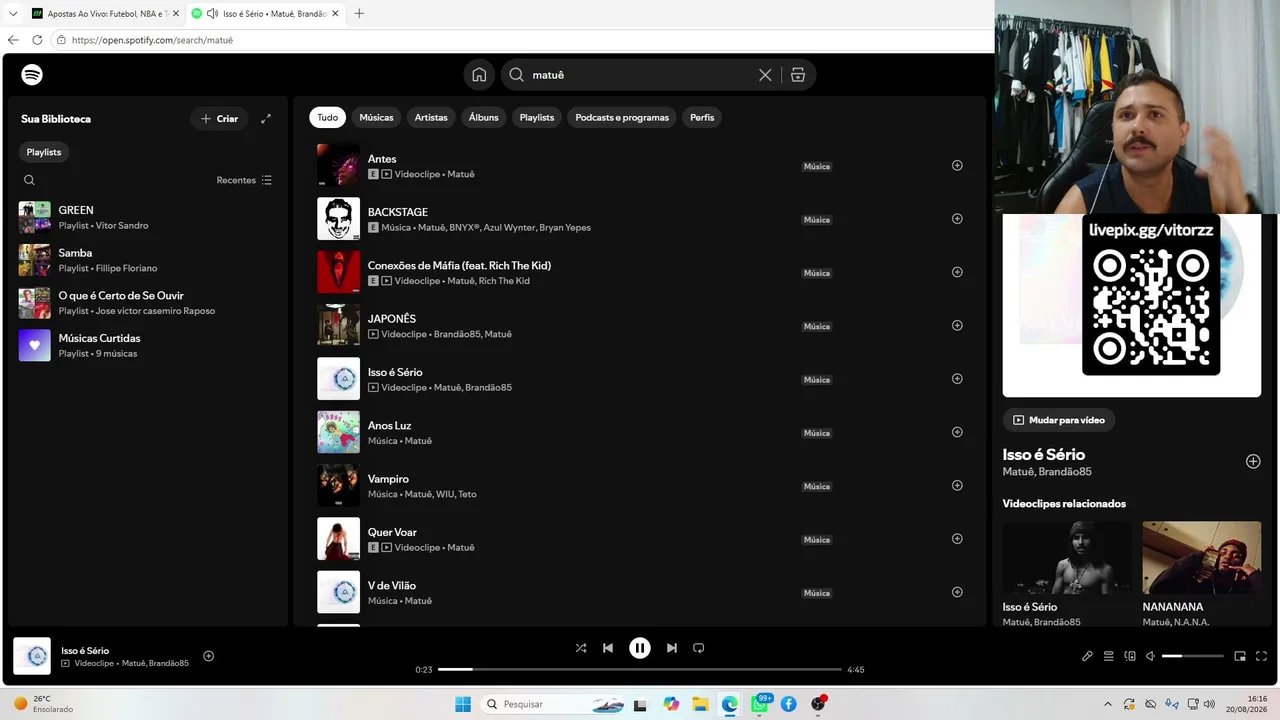This screenshot has width=1280, height=720.
Task: Open the GREEN playlist
Action: pos(147,217)
